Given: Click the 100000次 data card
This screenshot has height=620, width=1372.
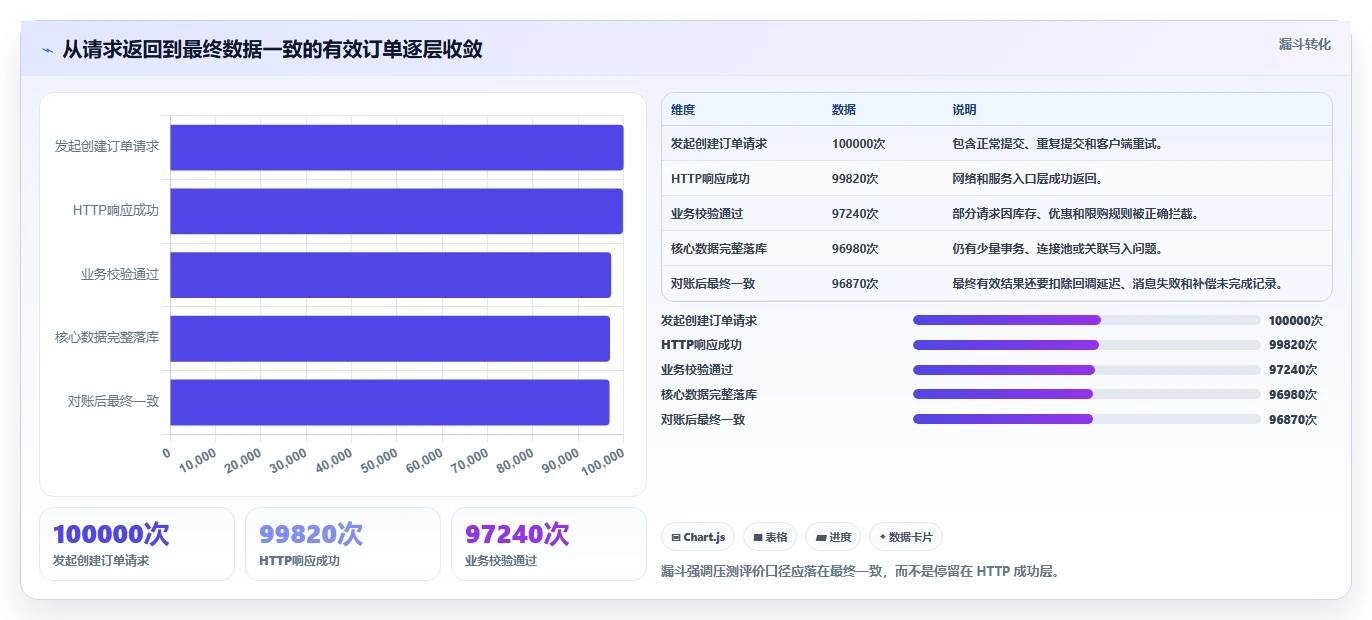Looking at the screenshot, I should [137, 544].
